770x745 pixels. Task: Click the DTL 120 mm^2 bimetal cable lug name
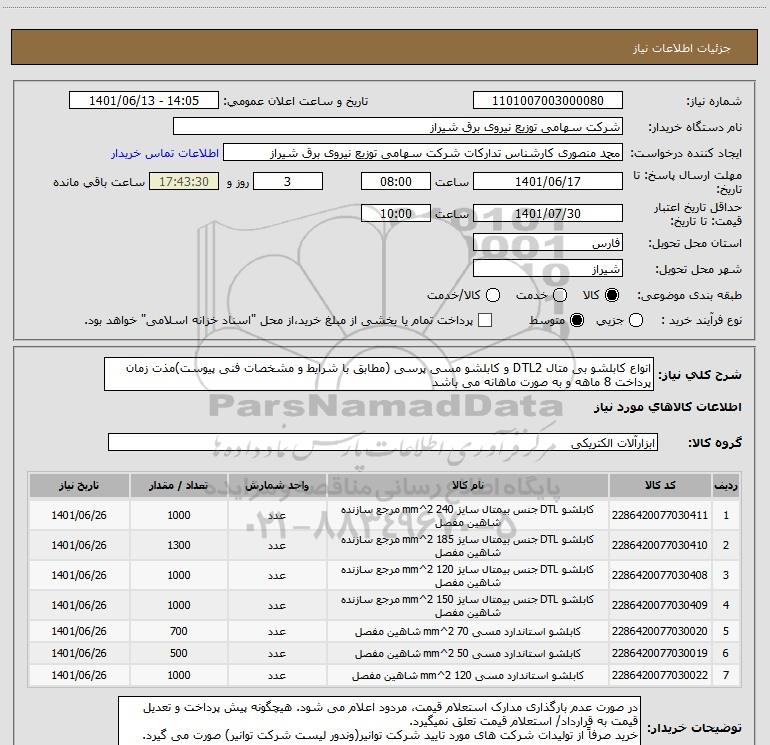[x=468, y=576]
